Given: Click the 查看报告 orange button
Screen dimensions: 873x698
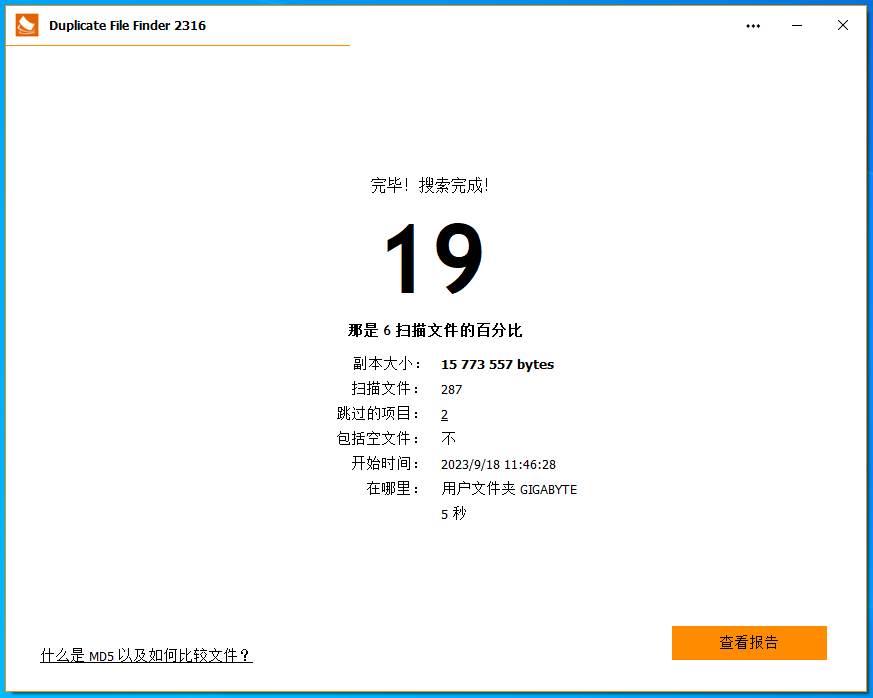Looking at the screenshot, I should [749, 643].
